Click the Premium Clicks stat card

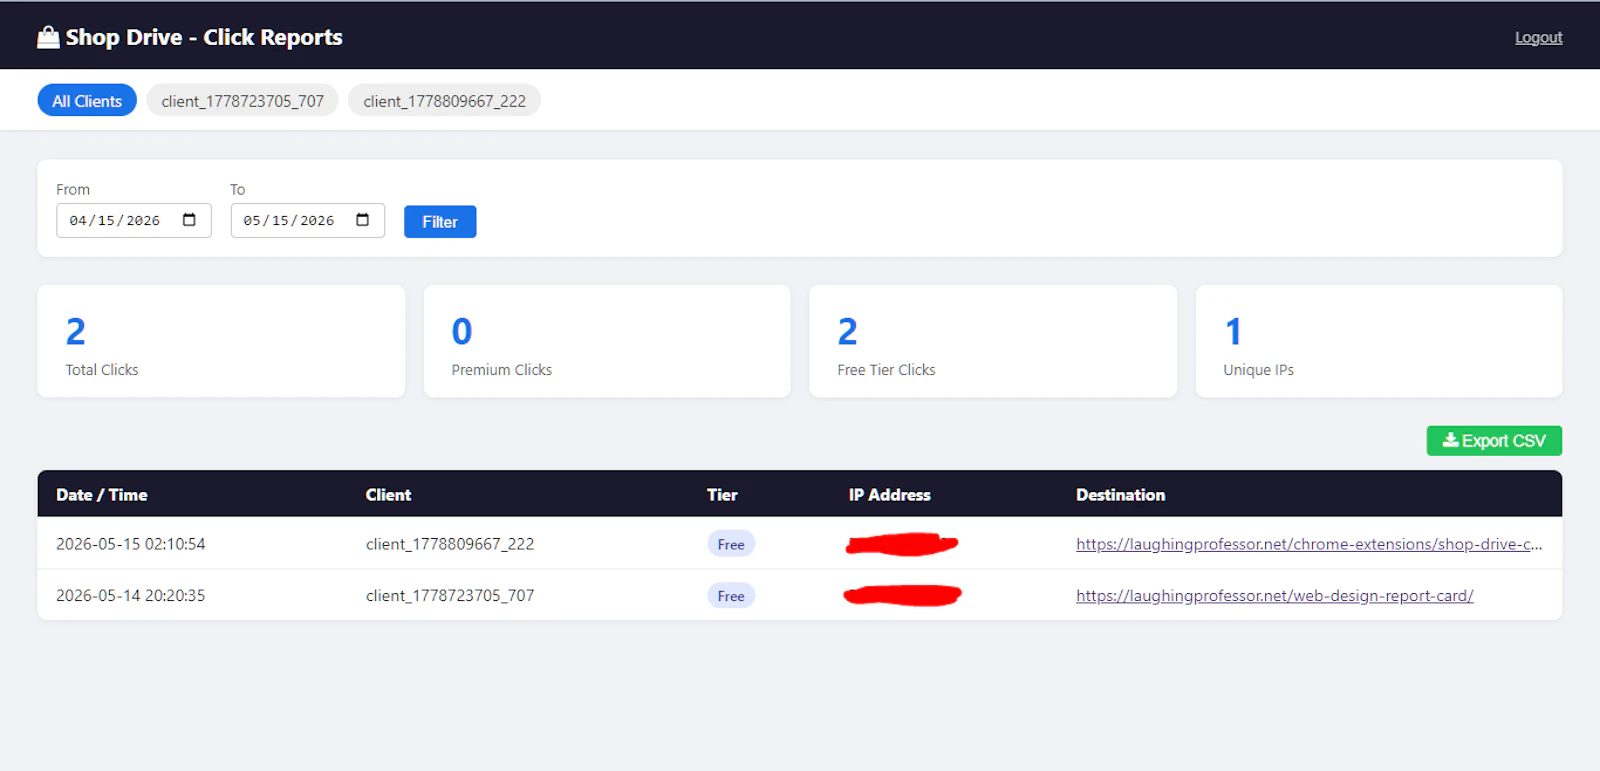point(607,341)
